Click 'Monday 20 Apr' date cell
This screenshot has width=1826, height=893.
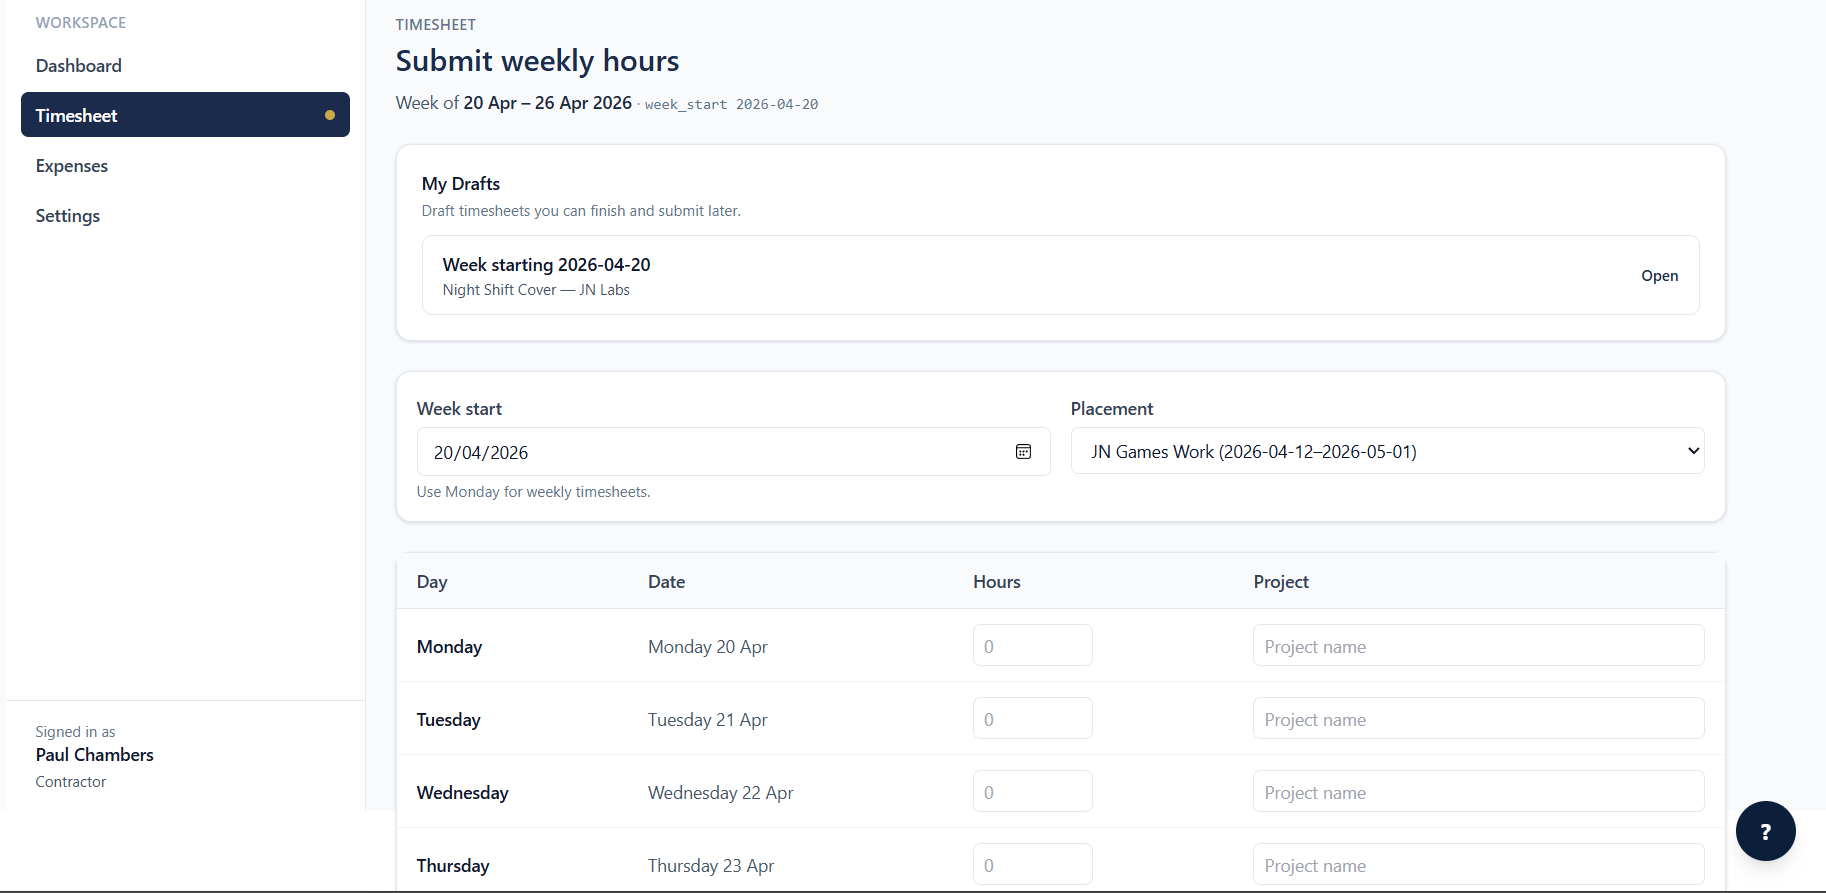[x=708, y=647]
